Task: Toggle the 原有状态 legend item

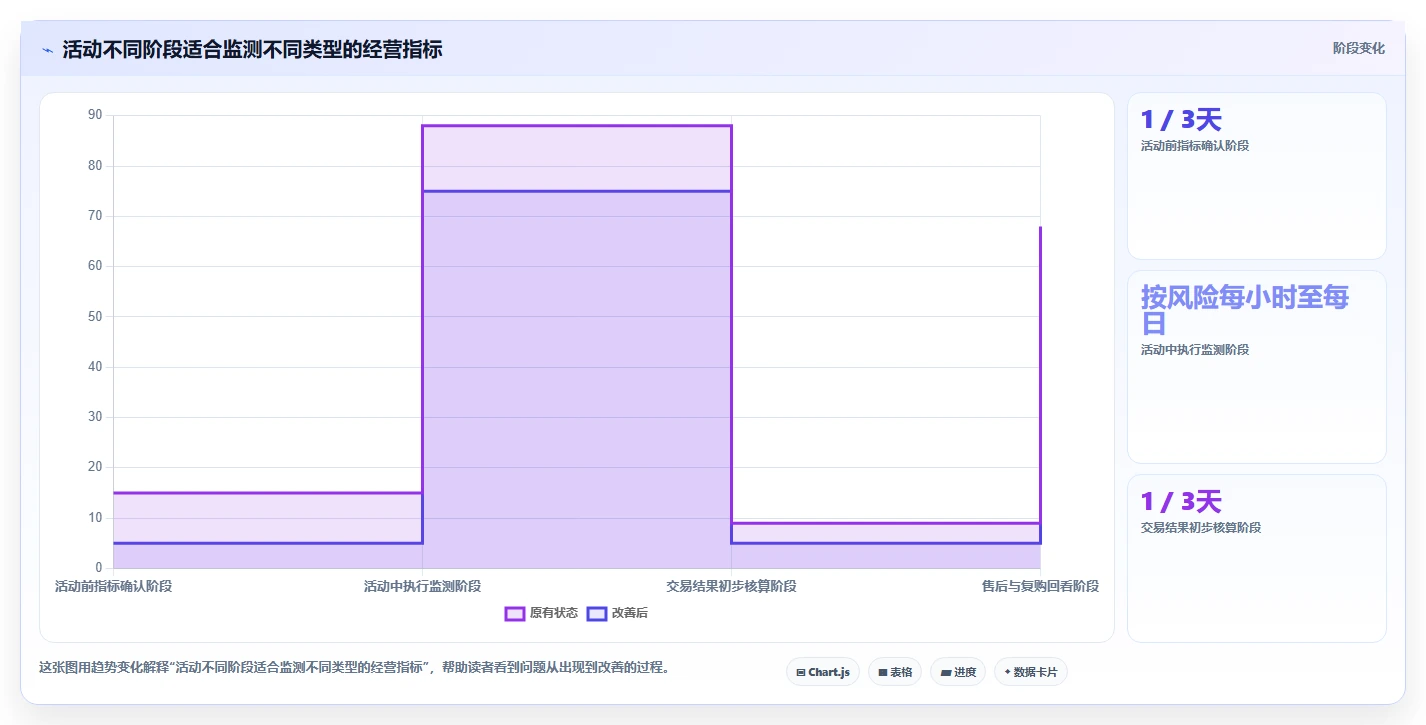Action: [x=541, y=613]
